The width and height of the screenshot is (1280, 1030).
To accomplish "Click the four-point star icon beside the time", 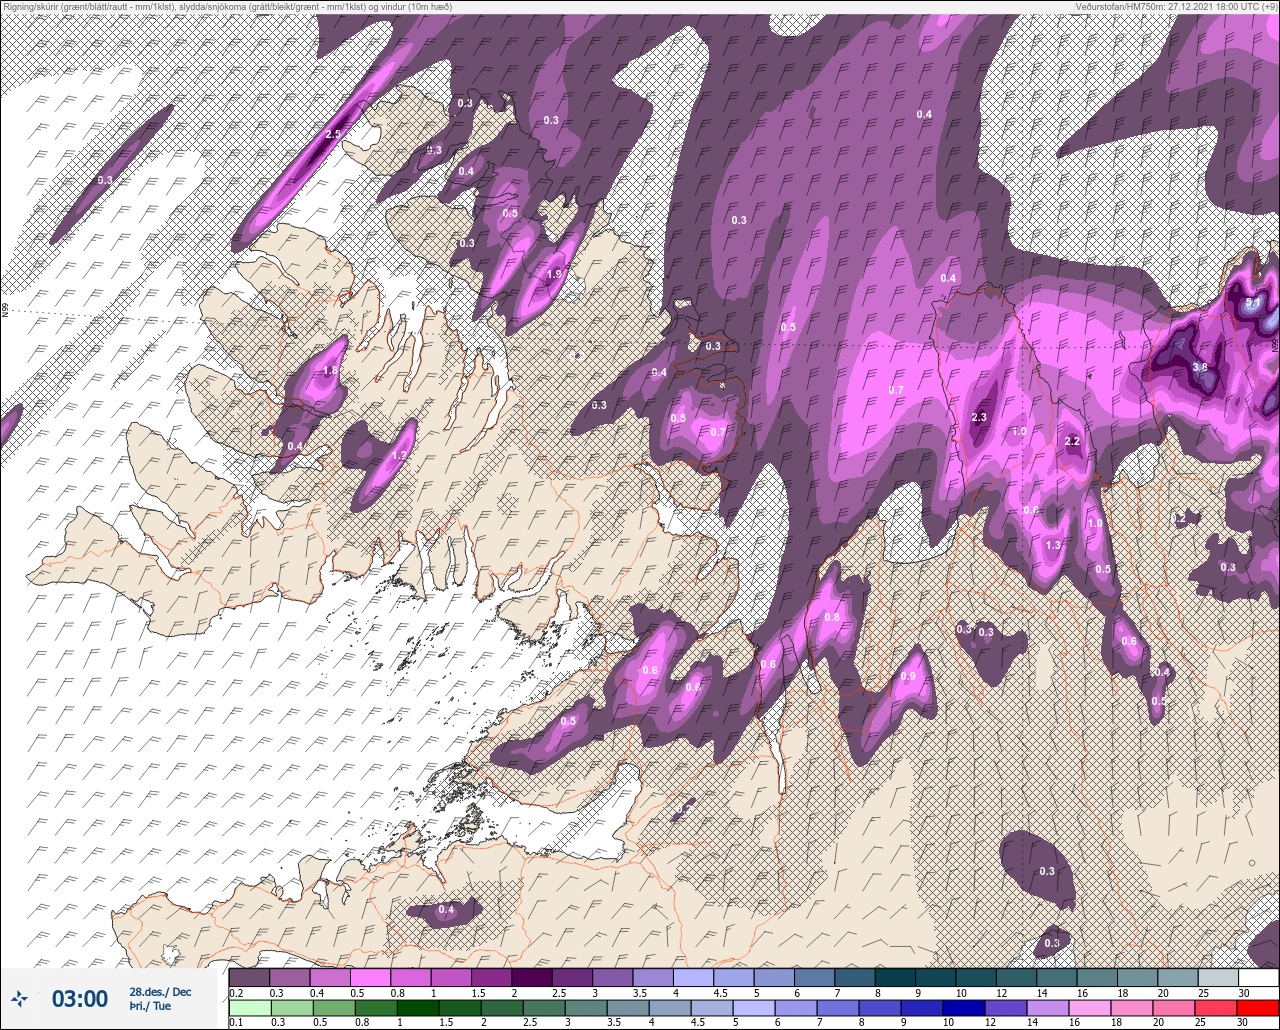I will (19, 997).
